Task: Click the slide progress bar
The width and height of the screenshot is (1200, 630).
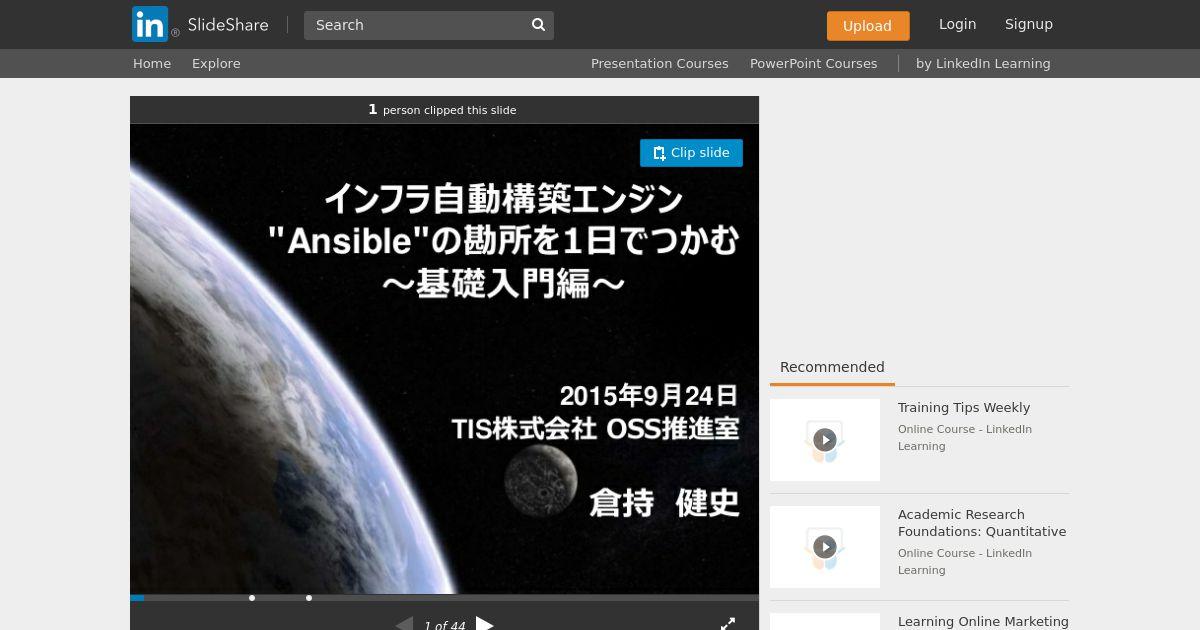Action: click(444, 598)
